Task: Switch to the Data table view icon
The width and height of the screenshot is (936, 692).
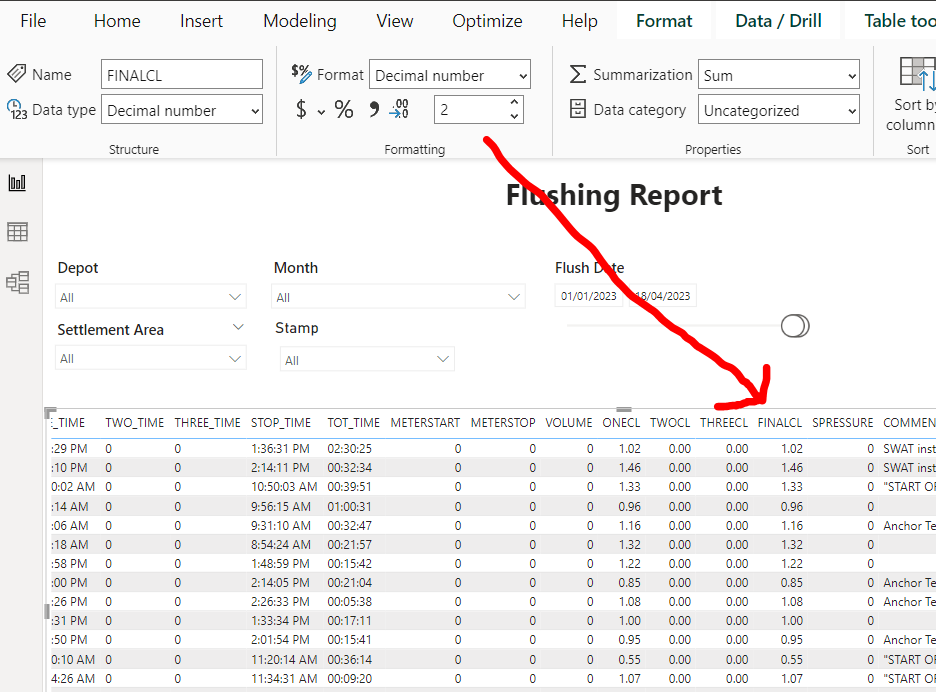Action: (x=17, y=232)
